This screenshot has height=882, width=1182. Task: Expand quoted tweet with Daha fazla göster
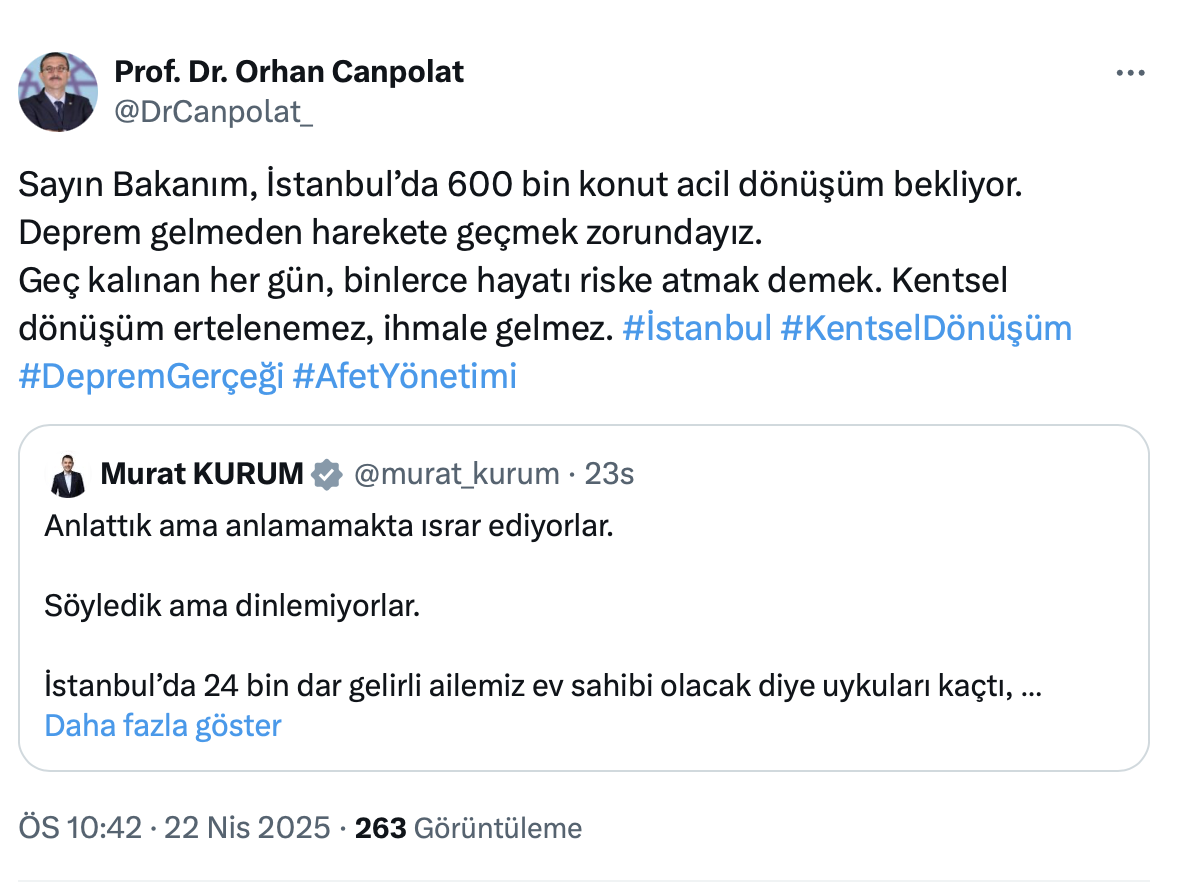tap(163, 725)
